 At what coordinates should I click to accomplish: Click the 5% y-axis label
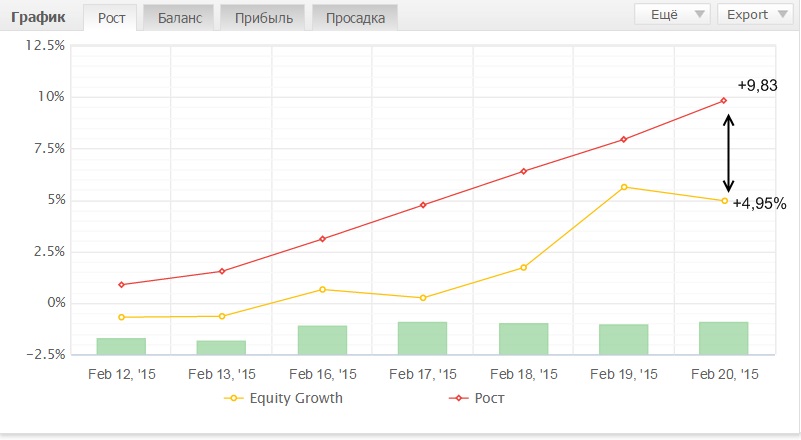57,200
